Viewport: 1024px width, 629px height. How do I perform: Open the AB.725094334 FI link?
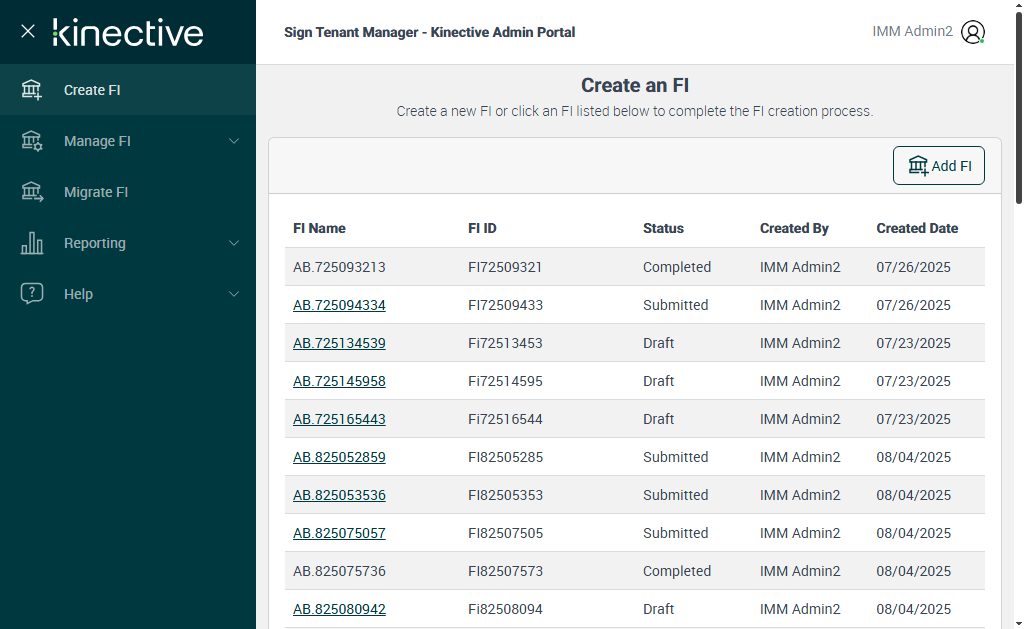click(339, 305)
